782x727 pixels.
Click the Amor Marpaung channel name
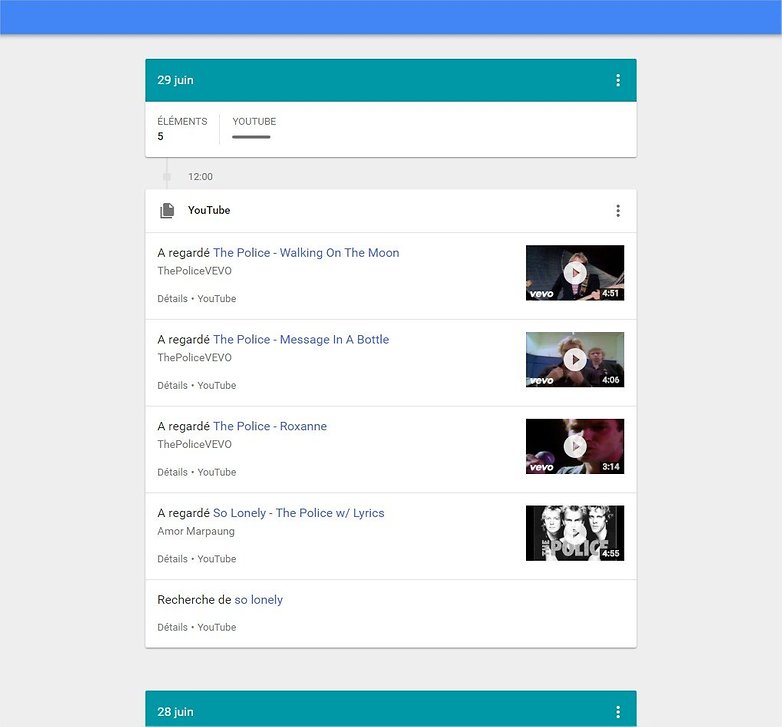(x=196, y=531)
